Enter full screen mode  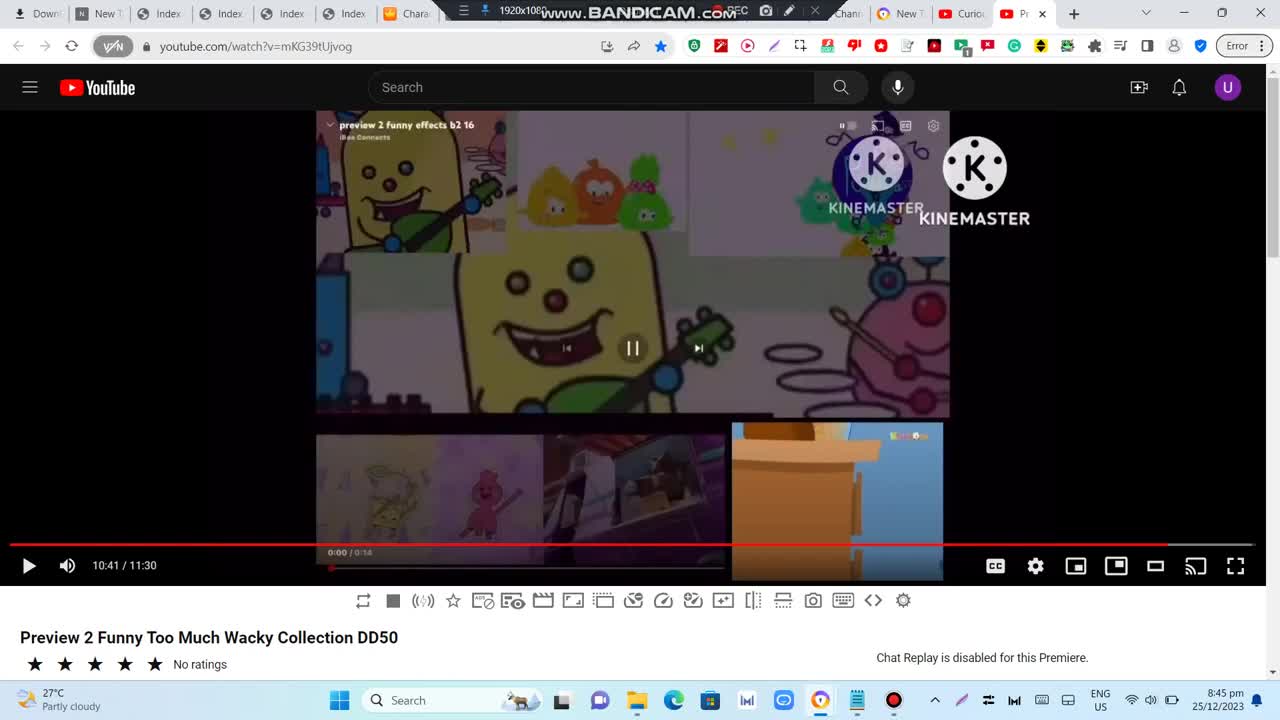[x=1235, y=566]
